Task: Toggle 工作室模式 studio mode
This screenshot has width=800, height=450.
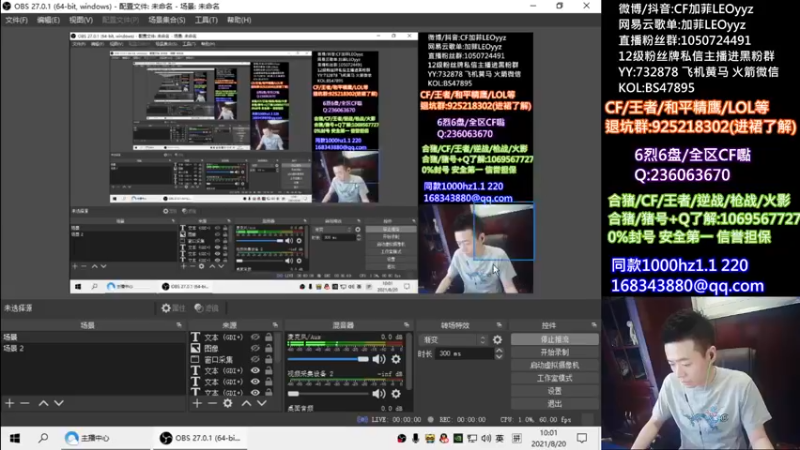Action: tap(555, 378)
